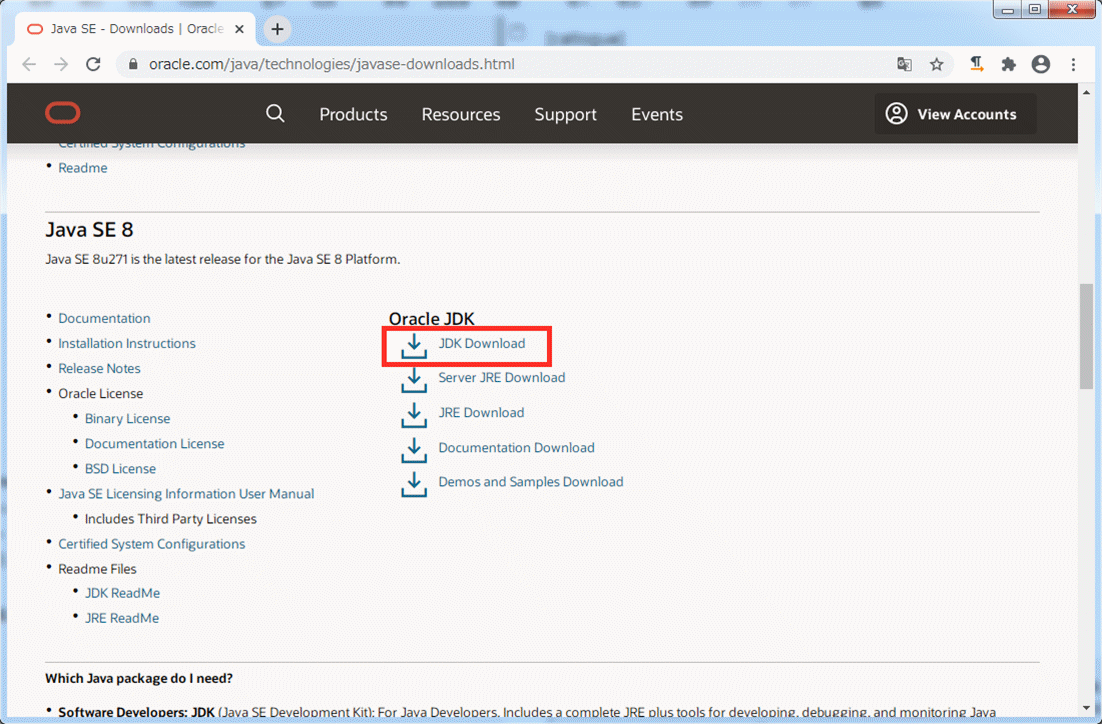Click the JDK Download arrow icon
Image resolution: width=1102 pixels, height=724 pixels.
(414, 346)
